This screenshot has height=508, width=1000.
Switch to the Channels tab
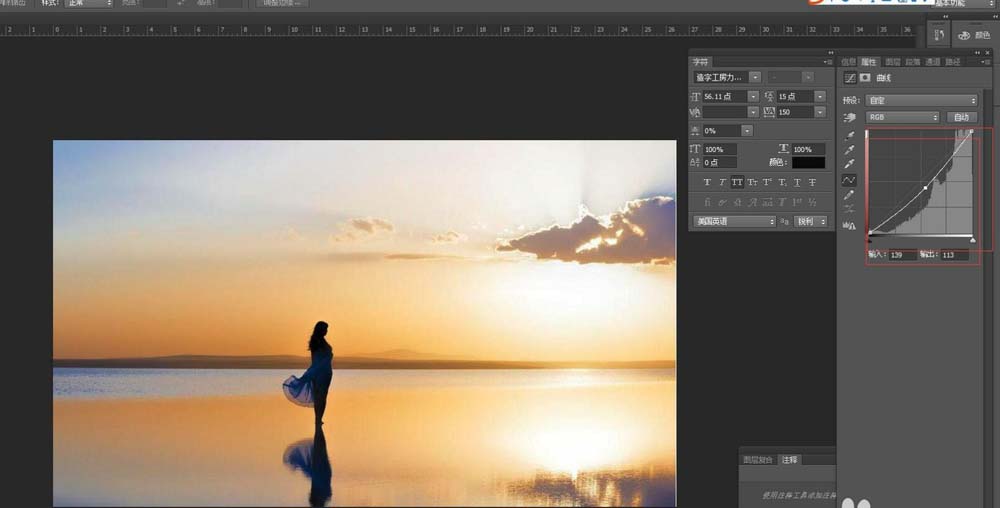point(932,62)
